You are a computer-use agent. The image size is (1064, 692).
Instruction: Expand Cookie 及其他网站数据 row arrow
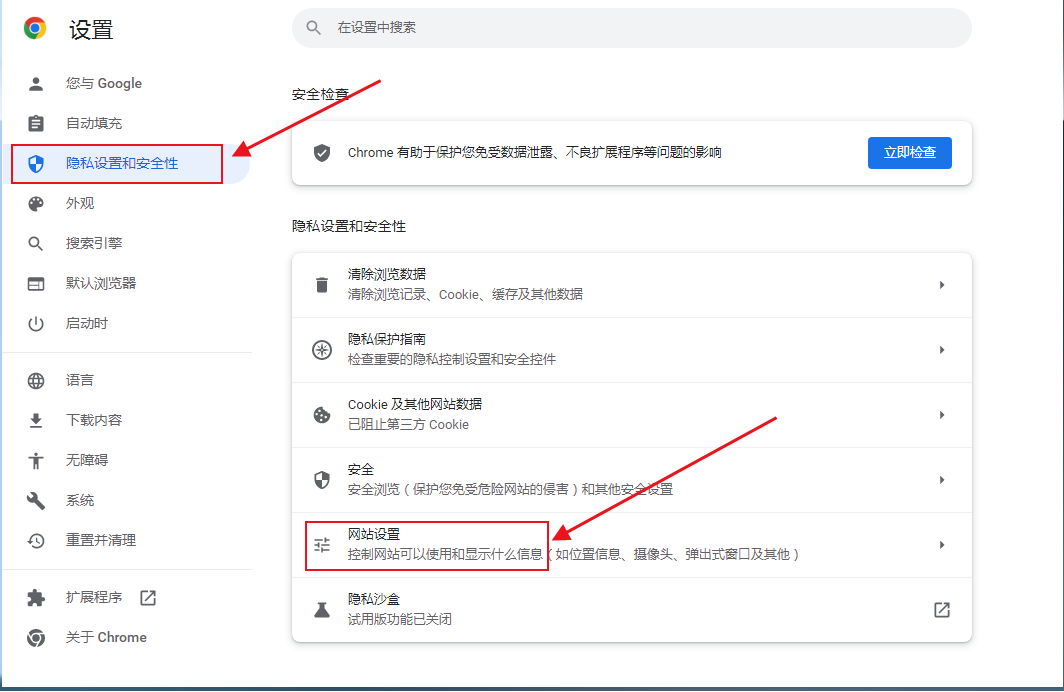941,415
